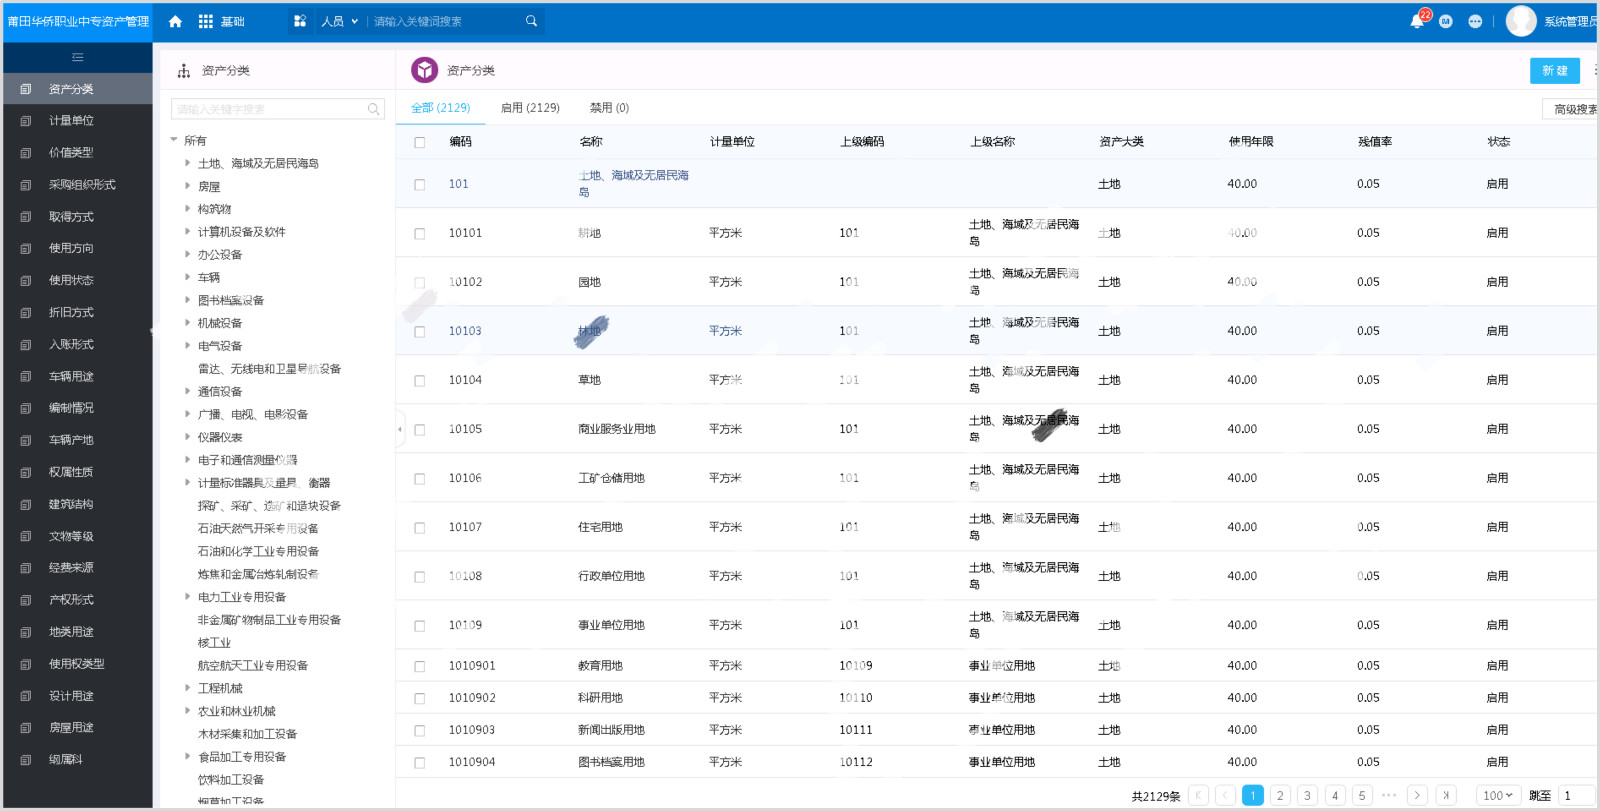Click the top keyword search input
The width and height of the screenshot is (1600, 811).
(x=446, y=21)
